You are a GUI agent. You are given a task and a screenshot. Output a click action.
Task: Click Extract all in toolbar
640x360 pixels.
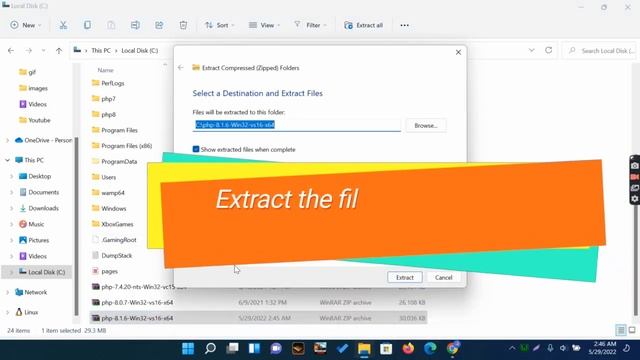pos(364,25)
